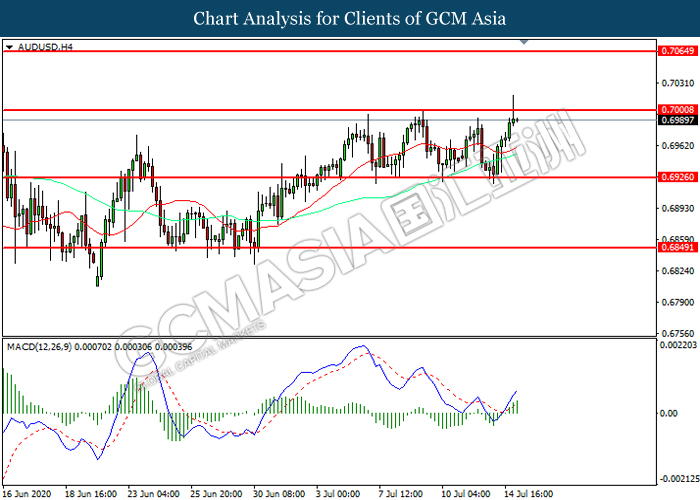Click the 7 Jul 12:00 time axis label
Image resolution: width=700 pixels, height=500 pixels.
coord(402,493)
